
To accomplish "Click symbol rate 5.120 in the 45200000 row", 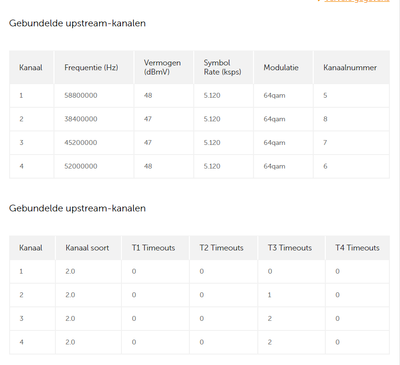I will [x=212, y=143].
